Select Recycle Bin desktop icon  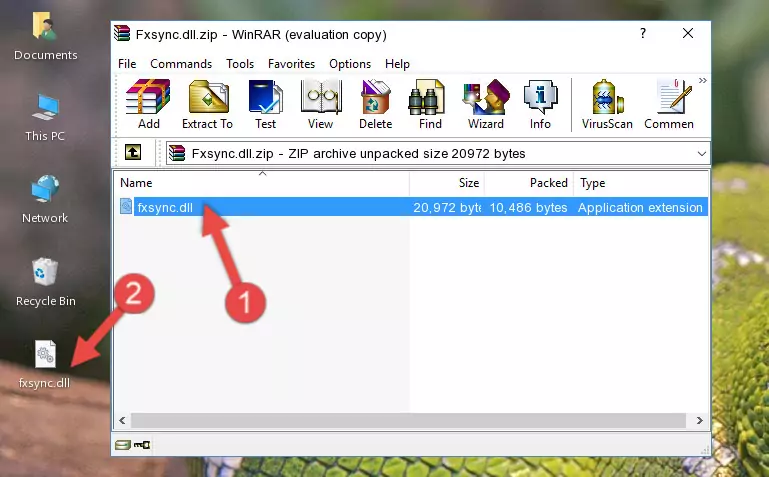pos(46,282)
